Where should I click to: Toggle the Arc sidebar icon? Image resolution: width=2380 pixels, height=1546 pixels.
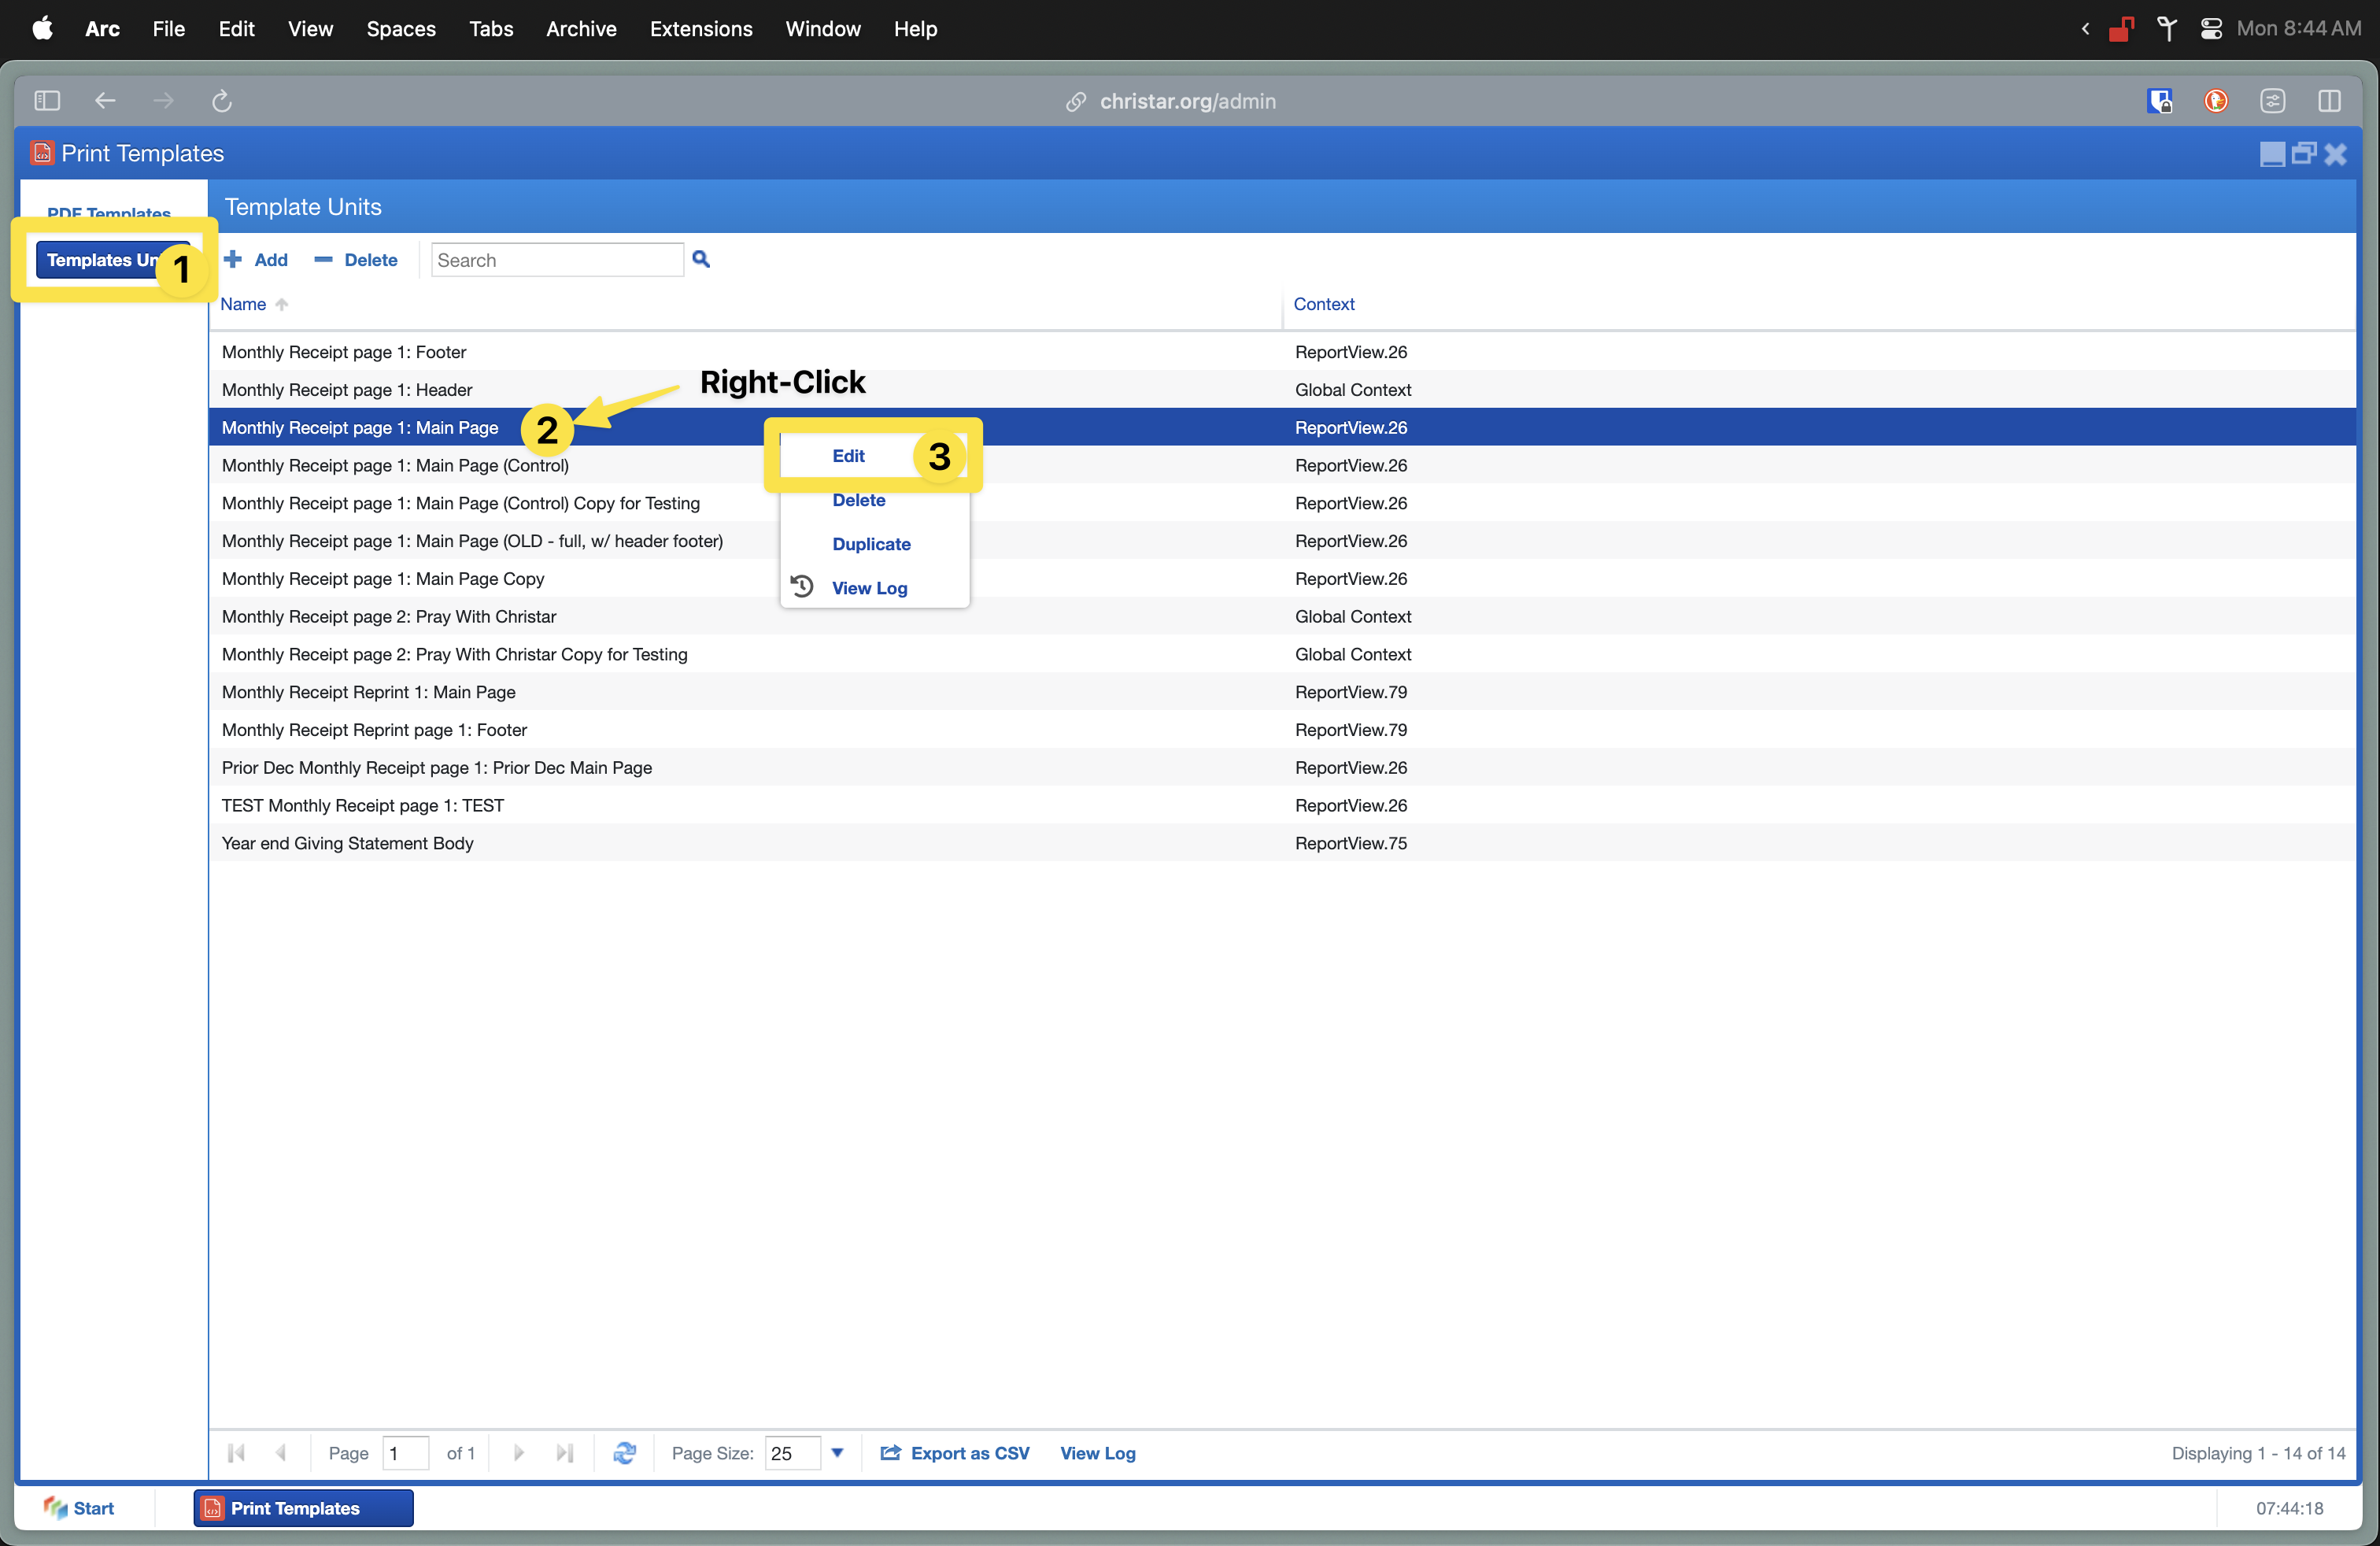[x=47, y=101]
